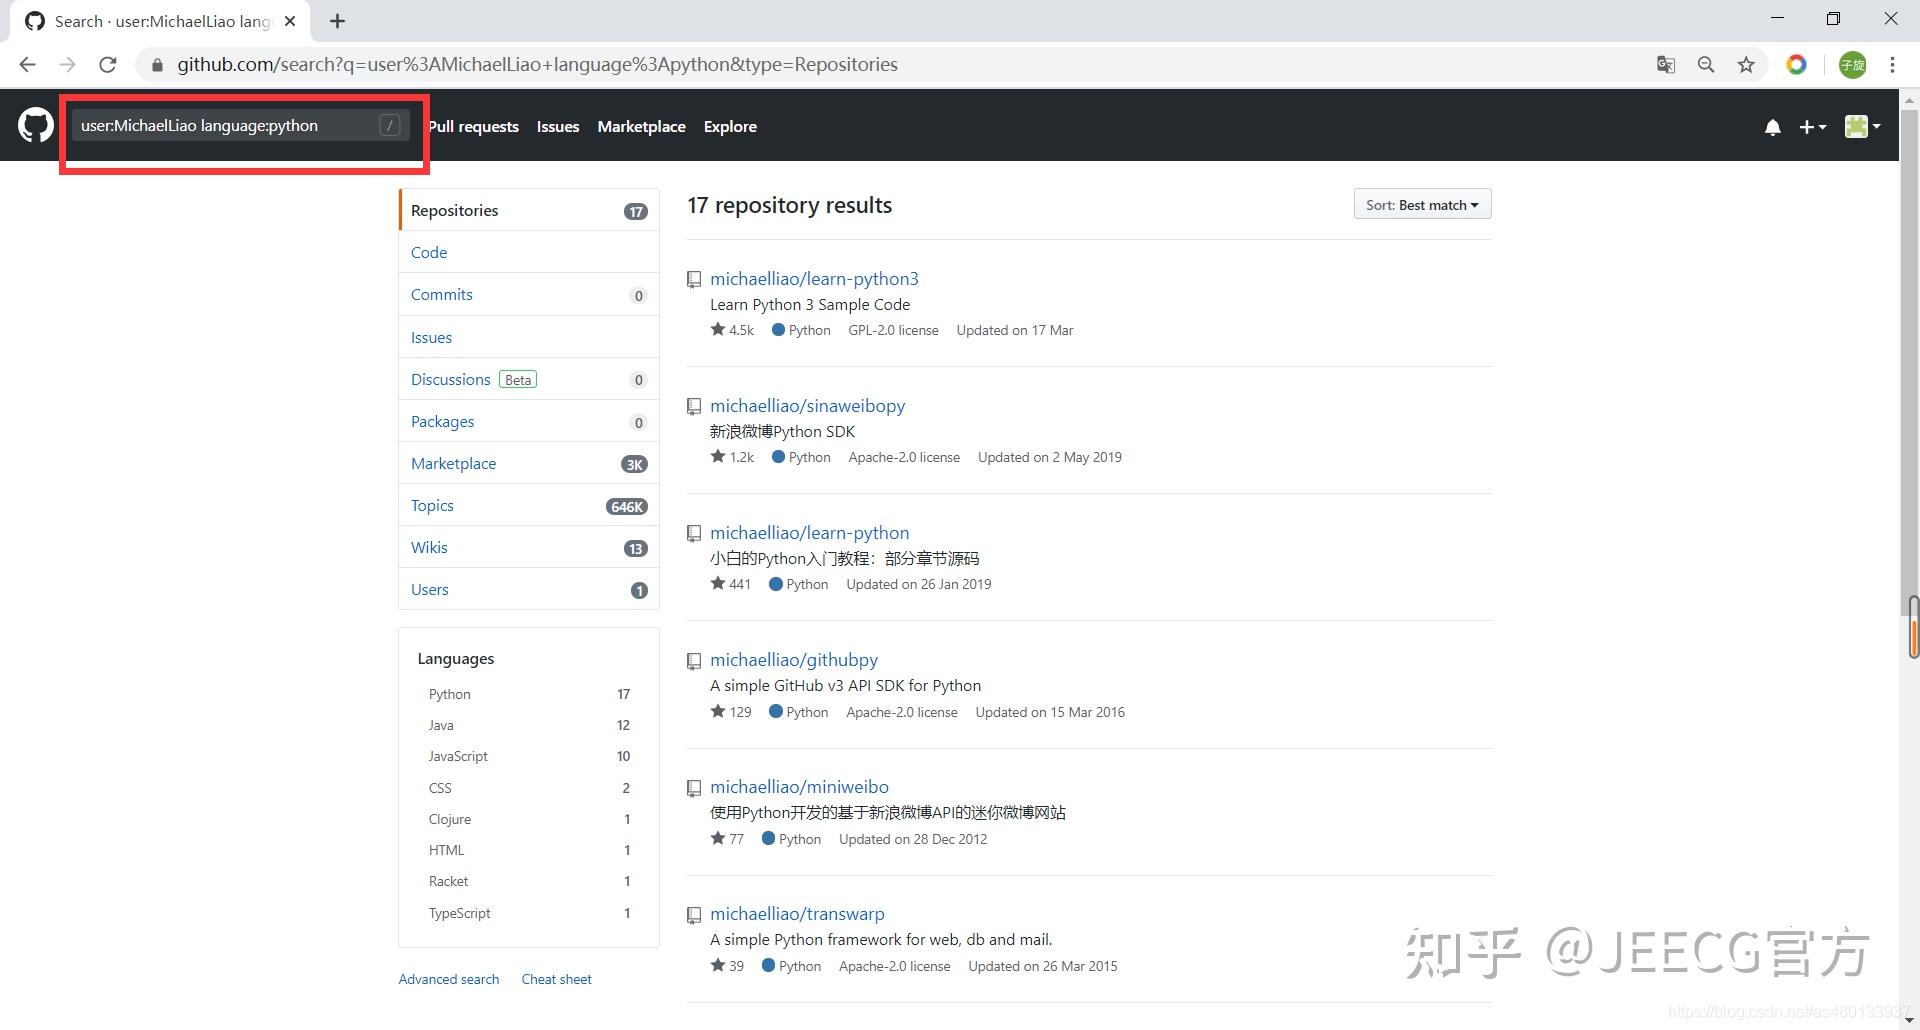The width and height of the screenshot is (1920, 1030).
Task: Expand the user avatar menu
Action: coord(1862,126)
